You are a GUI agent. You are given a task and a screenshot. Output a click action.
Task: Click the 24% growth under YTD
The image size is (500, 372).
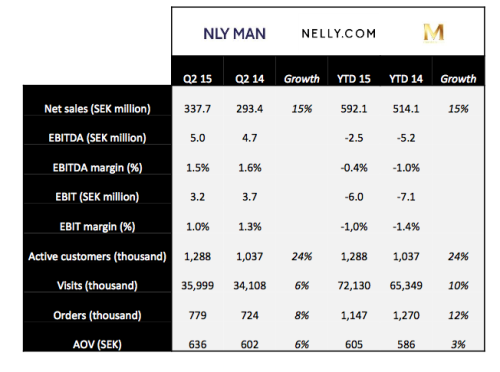[x=458, y=256]
